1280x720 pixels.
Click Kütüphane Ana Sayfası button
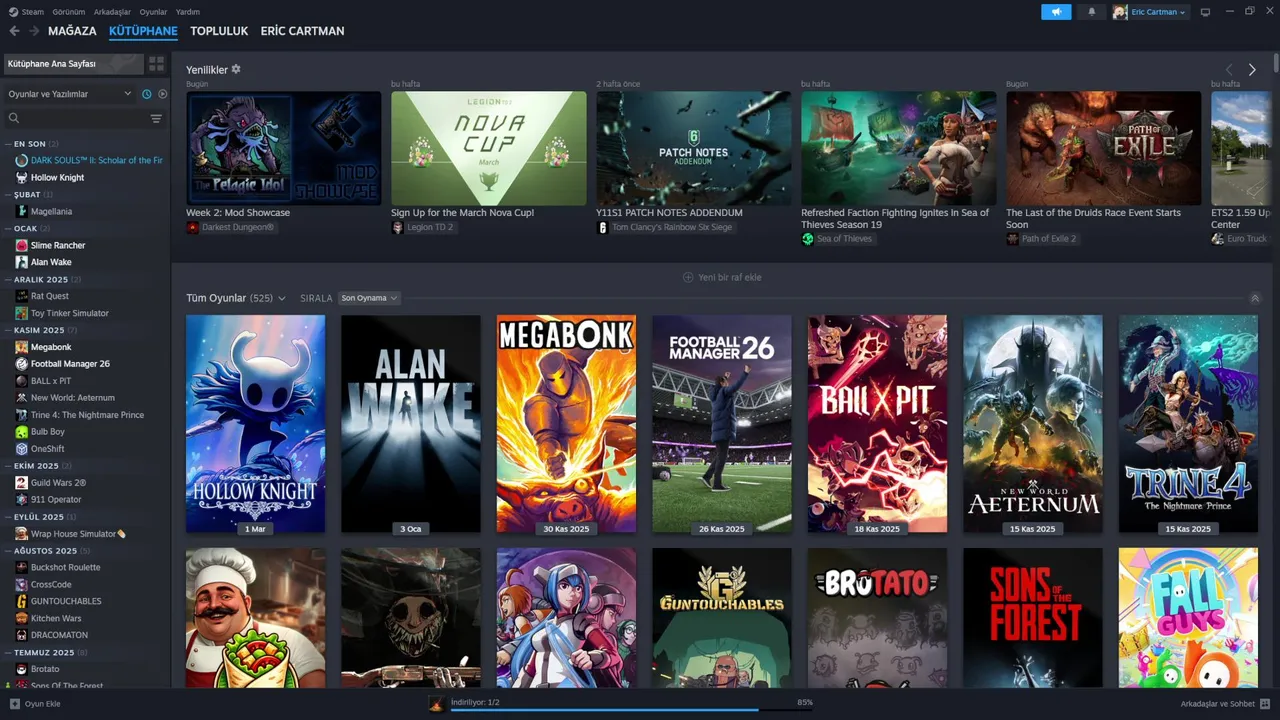pyautogui.click(x=73, y=64)
